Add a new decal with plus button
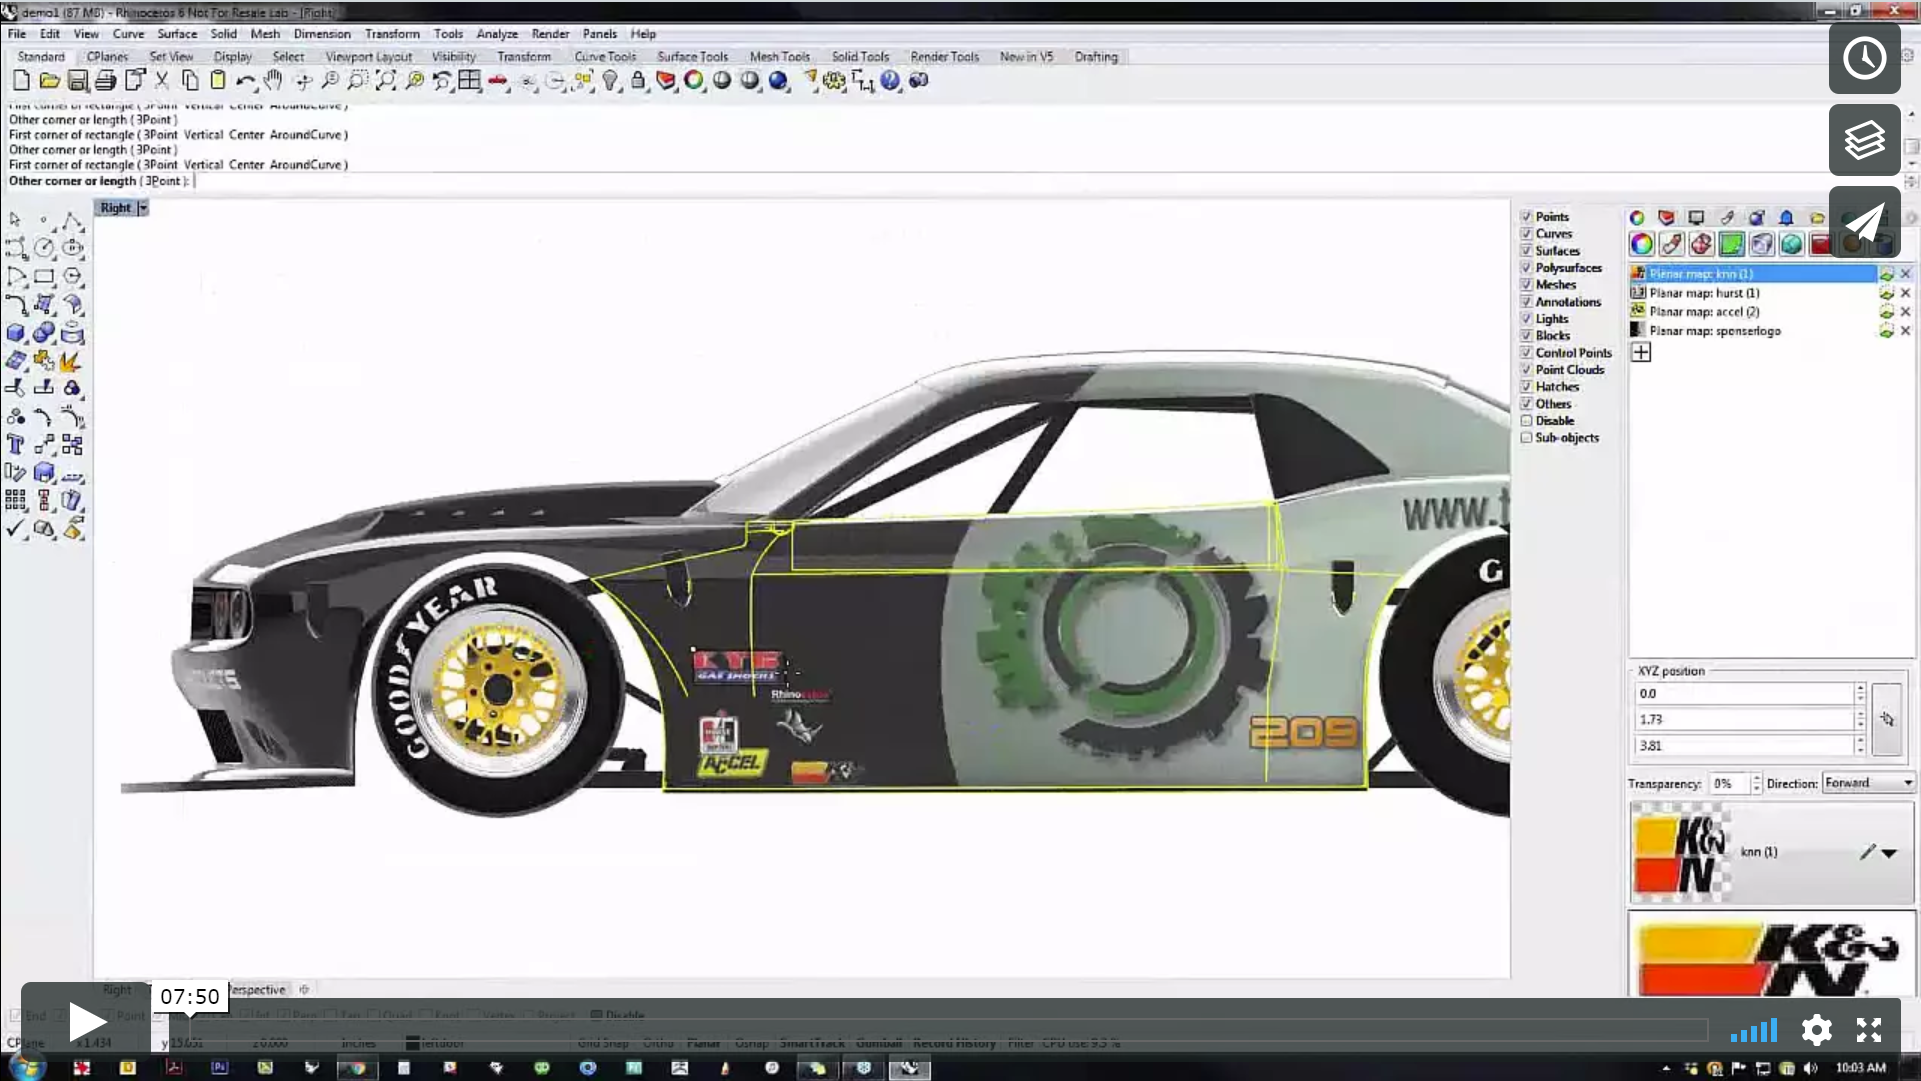1921x1081 pixels. click(1641, 352)
